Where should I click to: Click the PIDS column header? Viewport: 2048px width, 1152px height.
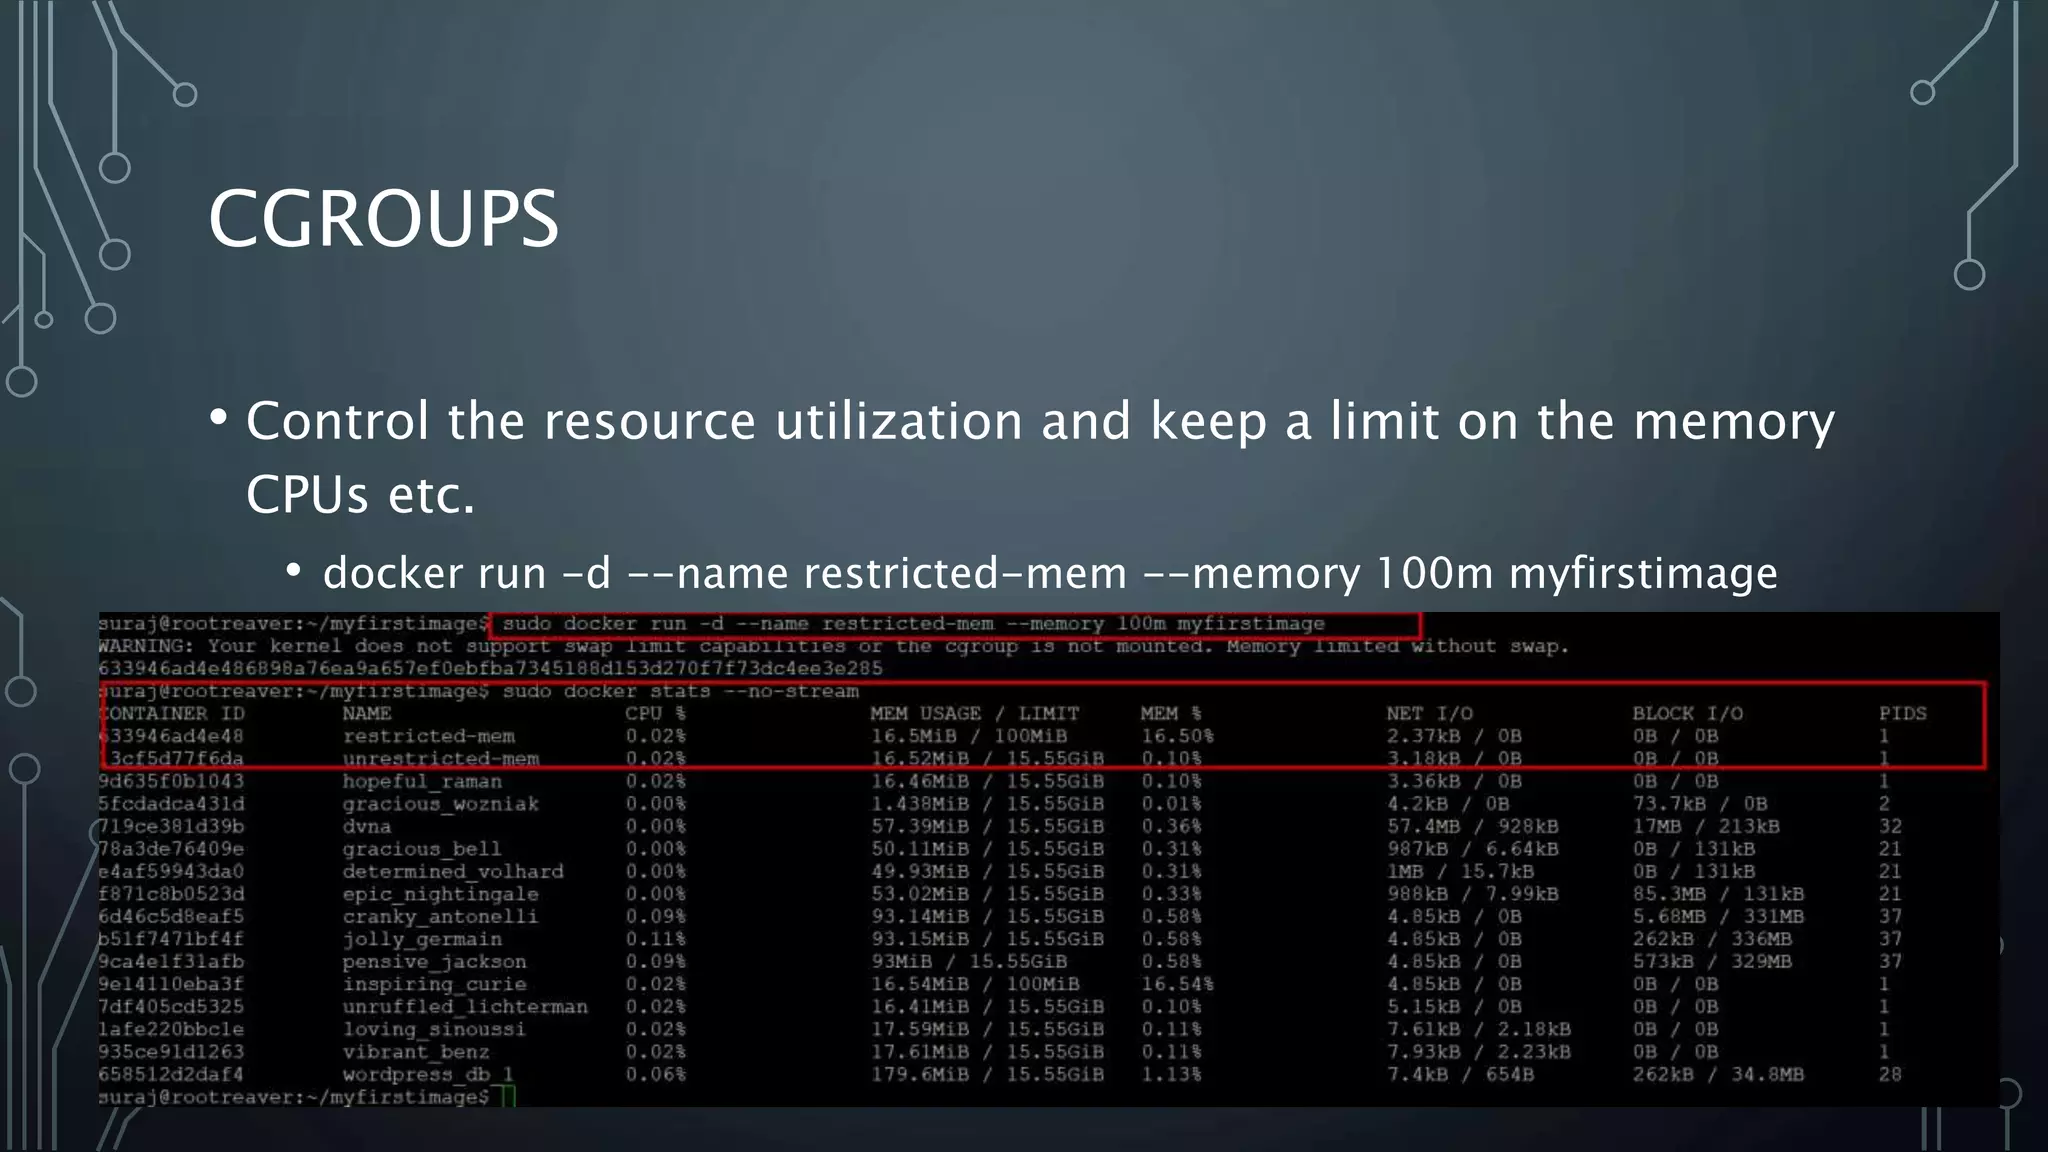1902,714
